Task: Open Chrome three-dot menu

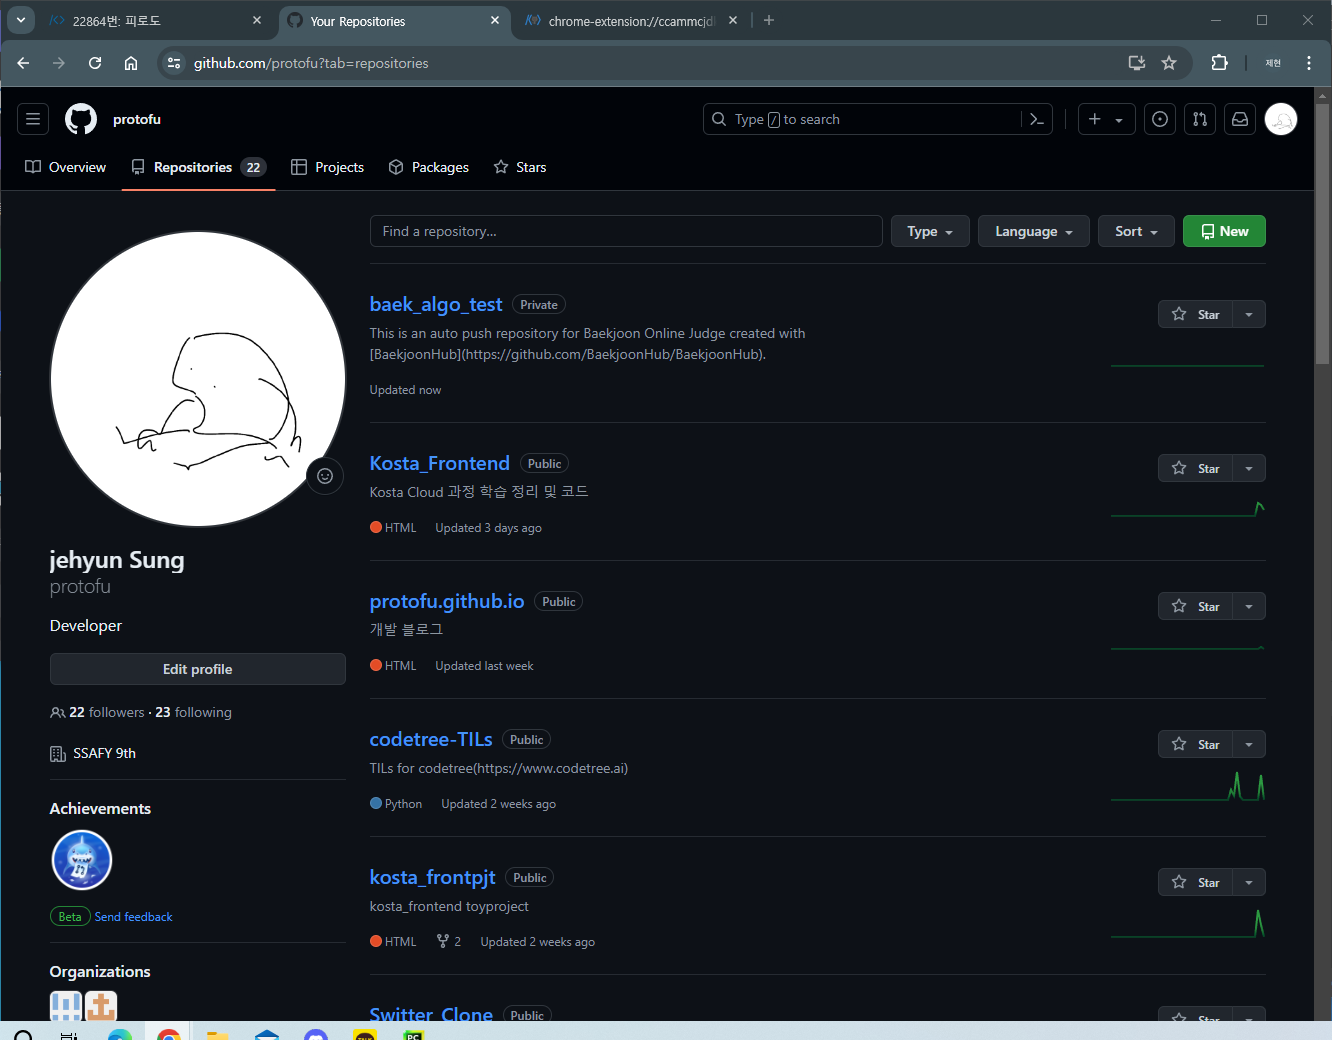Action: point(1309,63)
